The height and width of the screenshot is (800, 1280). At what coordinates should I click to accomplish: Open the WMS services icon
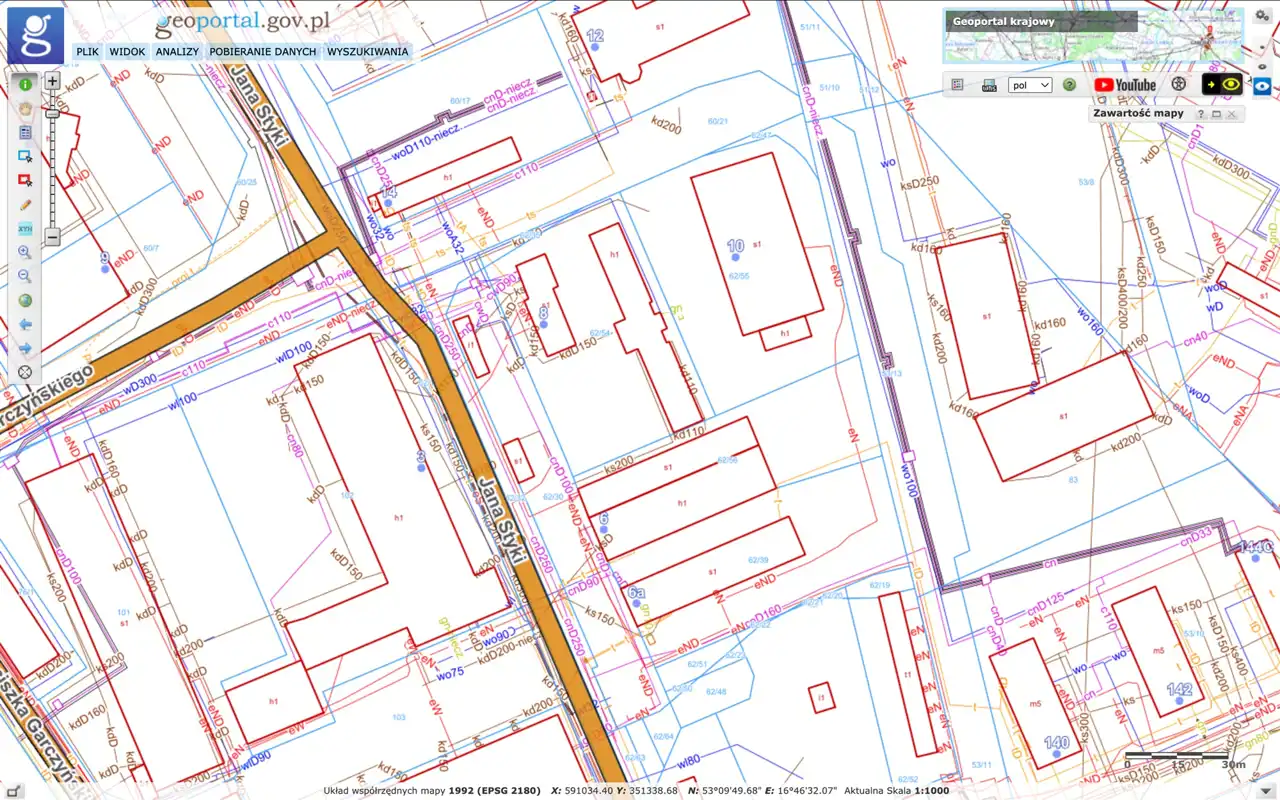point(989,86)
